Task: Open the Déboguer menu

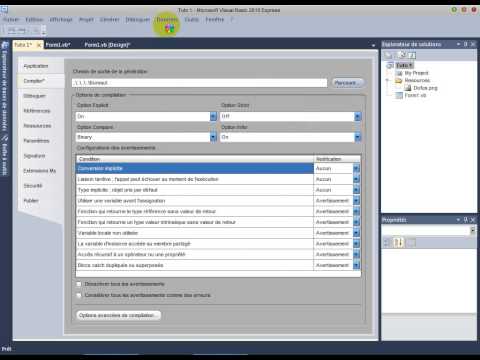Action: tap(138, 20)
